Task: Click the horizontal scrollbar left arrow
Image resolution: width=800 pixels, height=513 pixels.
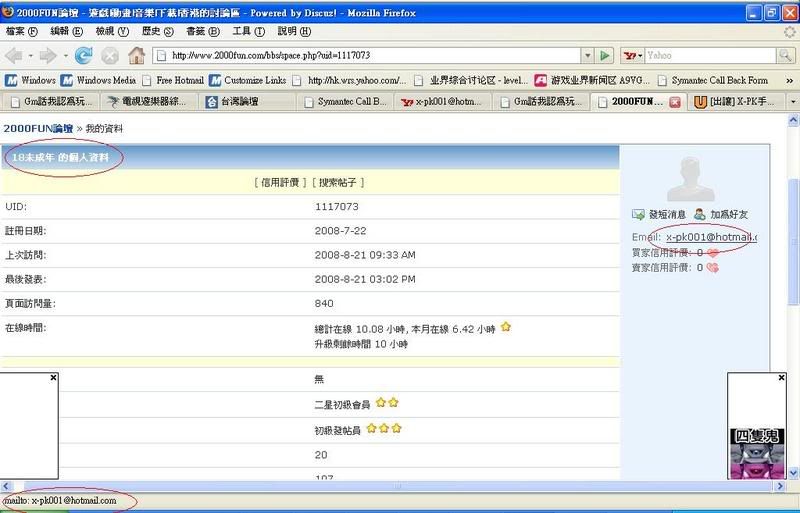Action: pos(7,486)
